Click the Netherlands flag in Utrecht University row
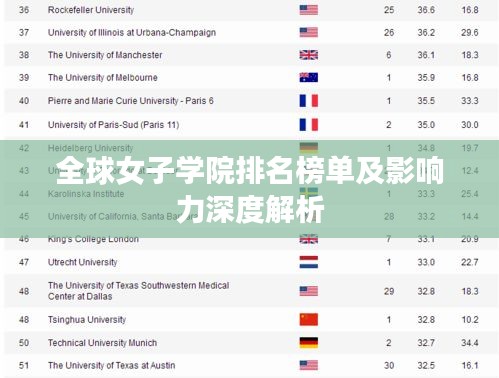Image resolution: width=499 pixels, height=378 pixels. 308,262
